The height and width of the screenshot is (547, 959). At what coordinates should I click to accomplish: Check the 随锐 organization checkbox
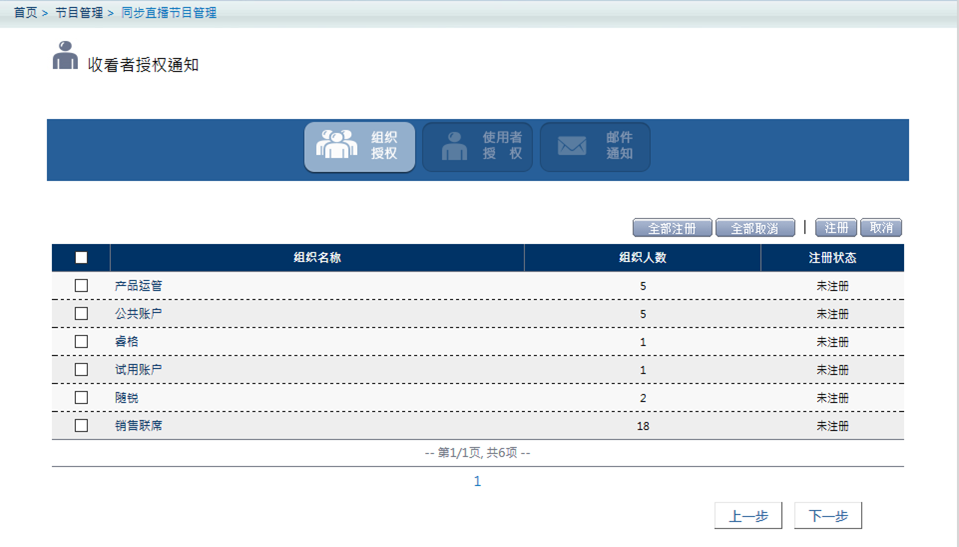tap(81, 398)
